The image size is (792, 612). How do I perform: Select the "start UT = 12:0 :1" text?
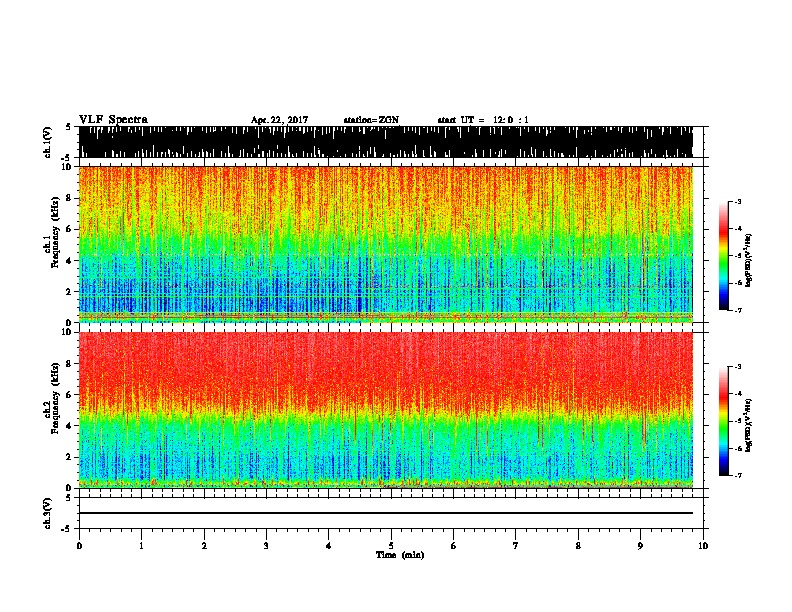point(483,120)
